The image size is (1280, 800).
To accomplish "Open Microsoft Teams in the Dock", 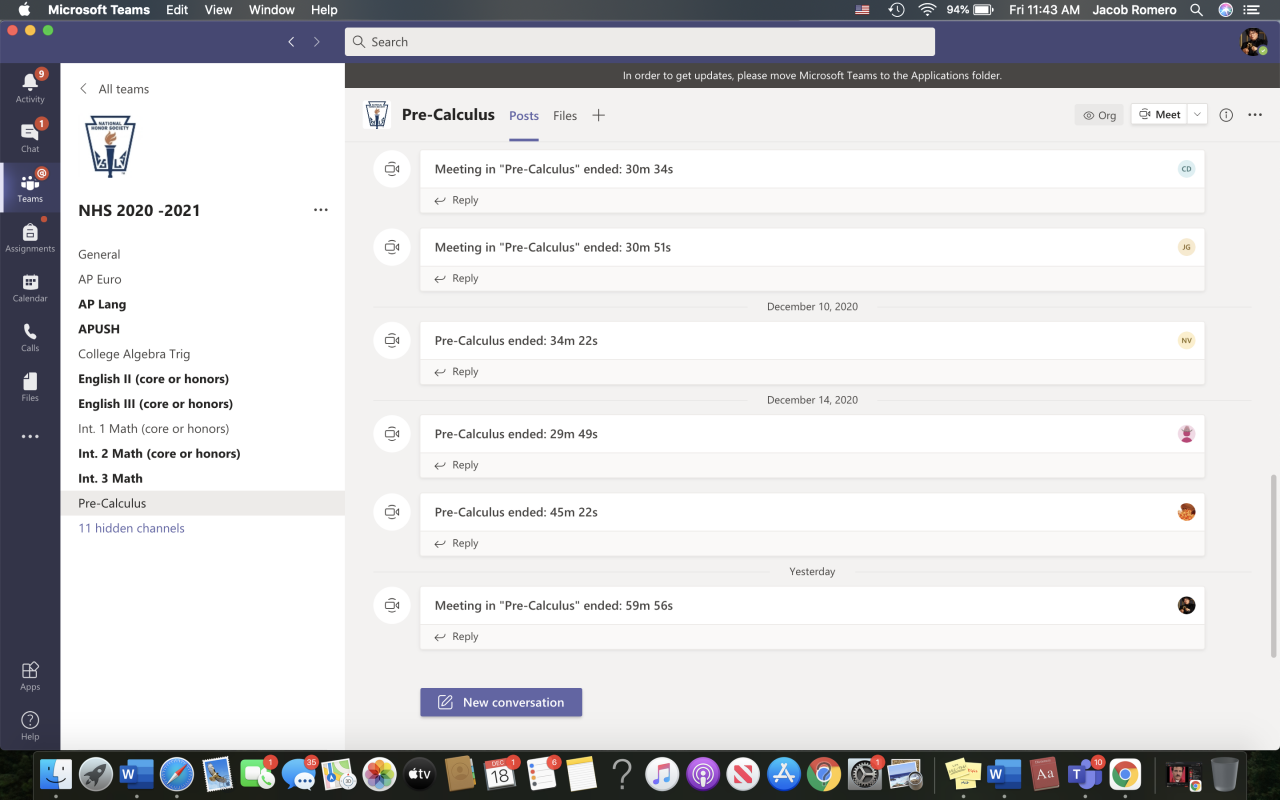I will tap(1085, 773).
